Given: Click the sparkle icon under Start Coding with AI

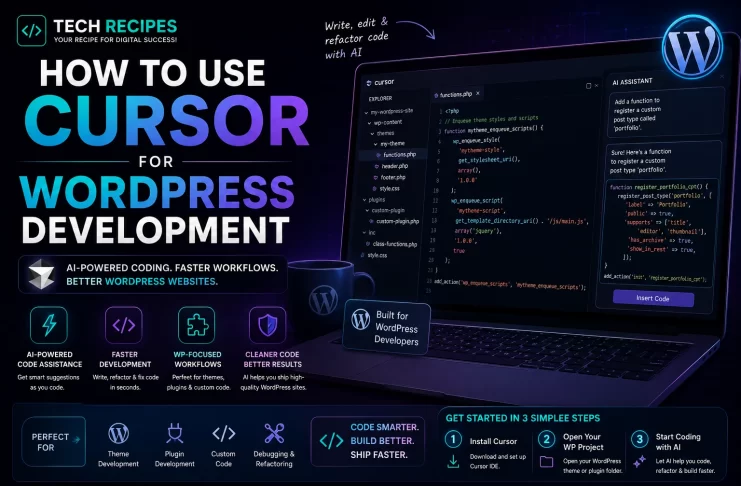Looking at the screenshot, I should [x=639, y=461].
